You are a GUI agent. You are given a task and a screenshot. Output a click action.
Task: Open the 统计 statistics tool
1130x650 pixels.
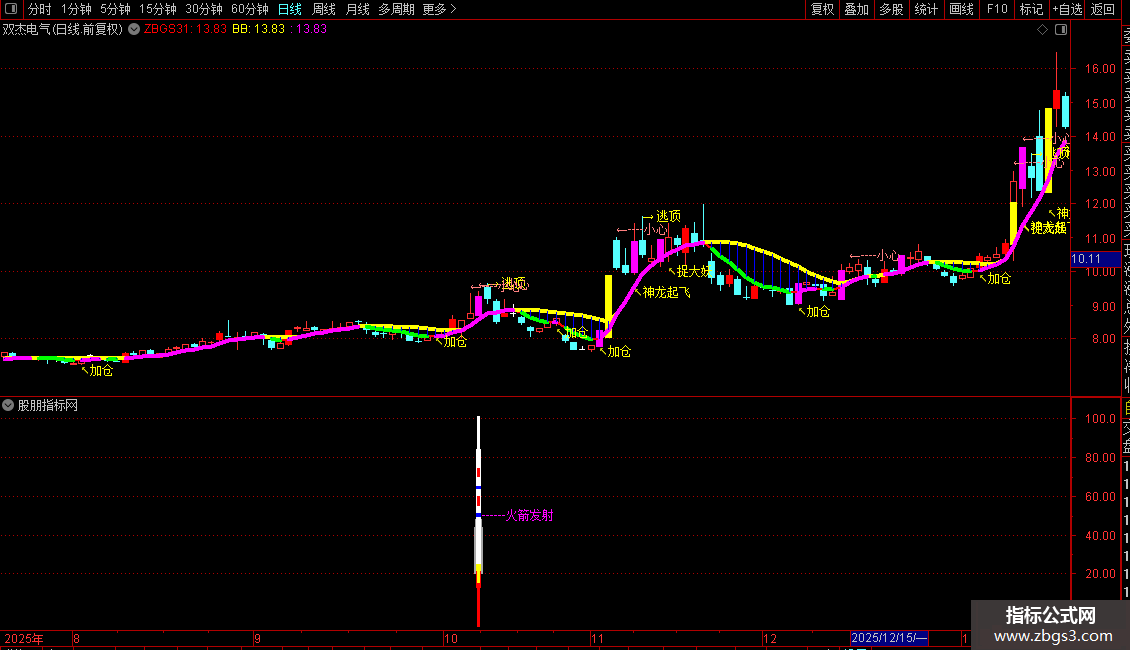(x=926, y=9)
